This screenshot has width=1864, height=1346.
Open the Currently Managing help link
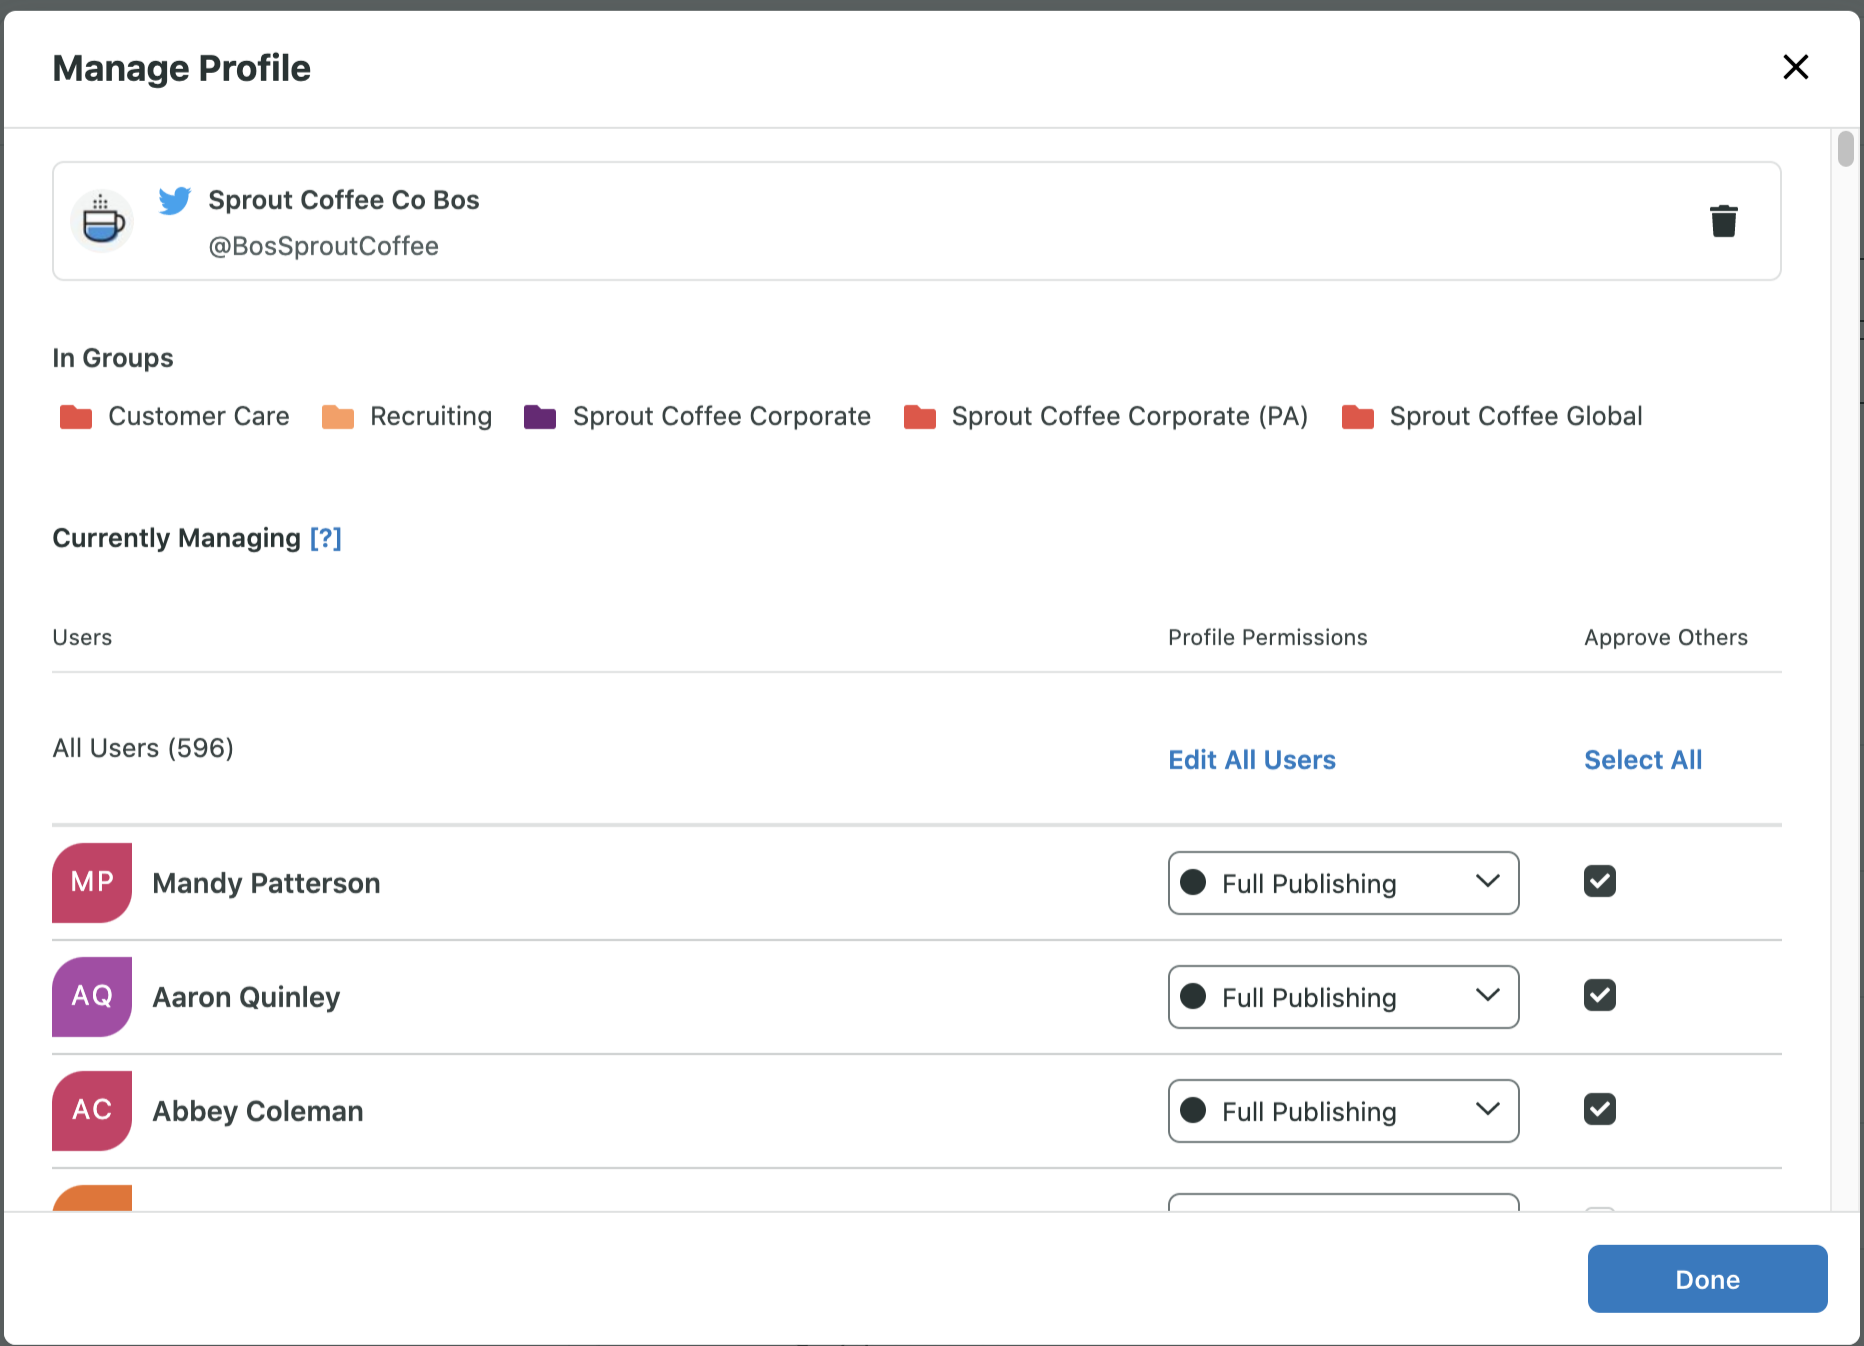(x=326, y=538)
